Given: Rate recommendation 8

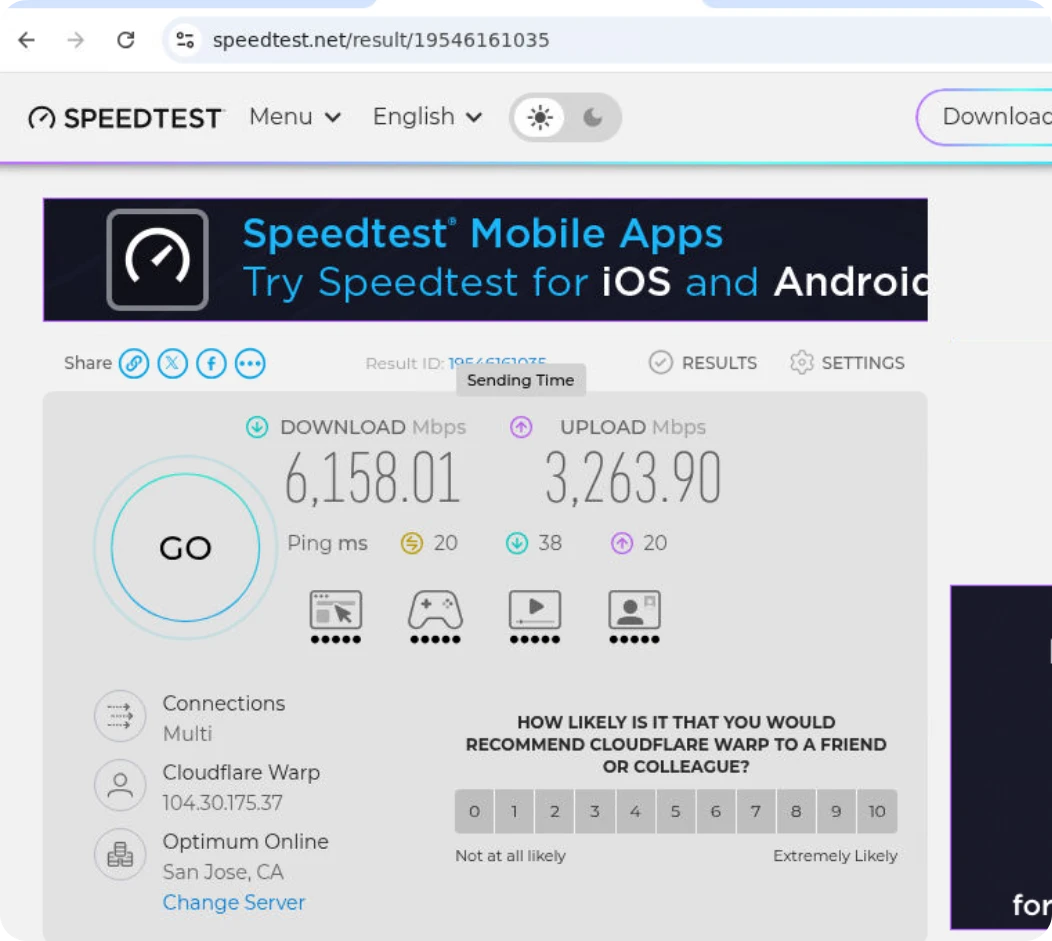Looking at the screenshot, I should [x=796, y=812].
